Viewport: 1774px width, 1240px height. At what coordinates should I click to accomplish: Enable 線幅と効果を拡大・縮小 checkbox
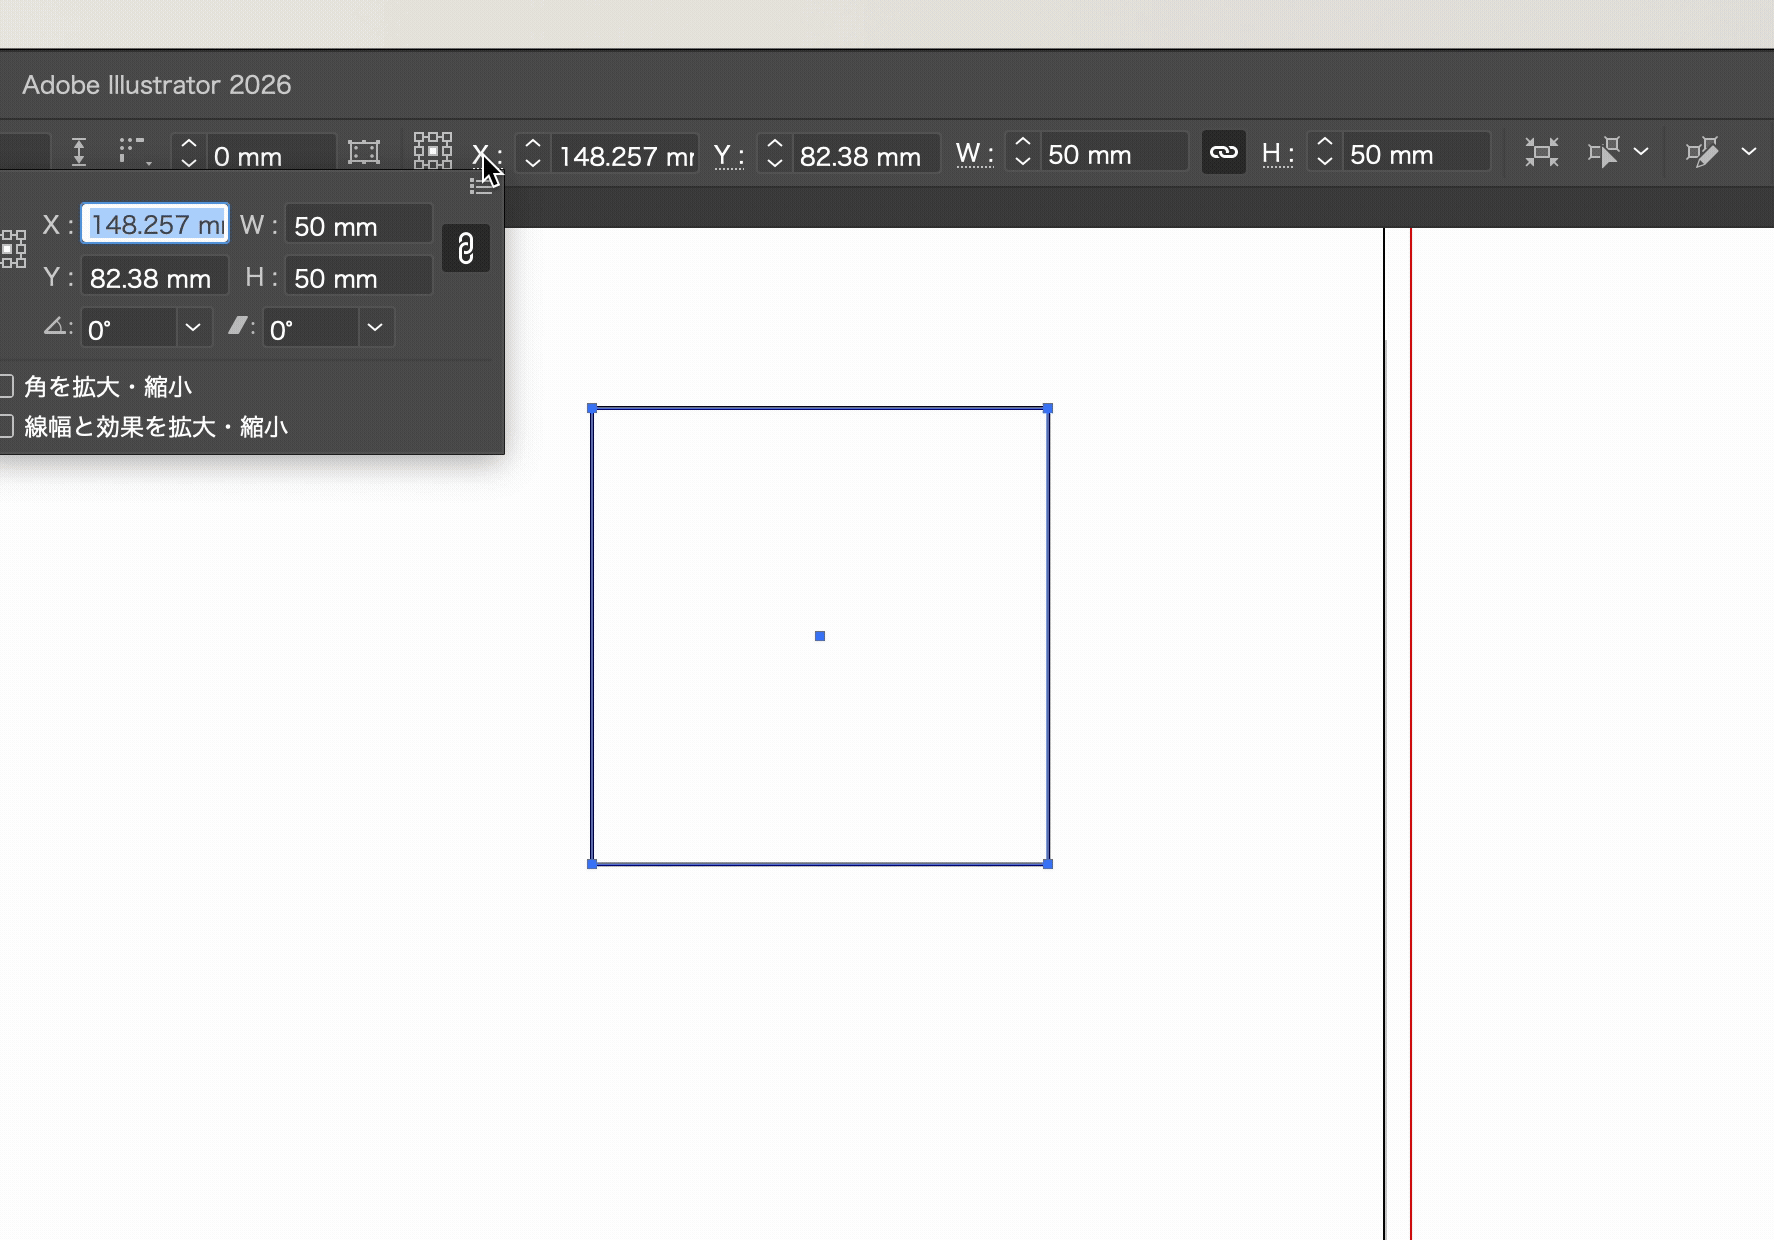coord(6,427)
